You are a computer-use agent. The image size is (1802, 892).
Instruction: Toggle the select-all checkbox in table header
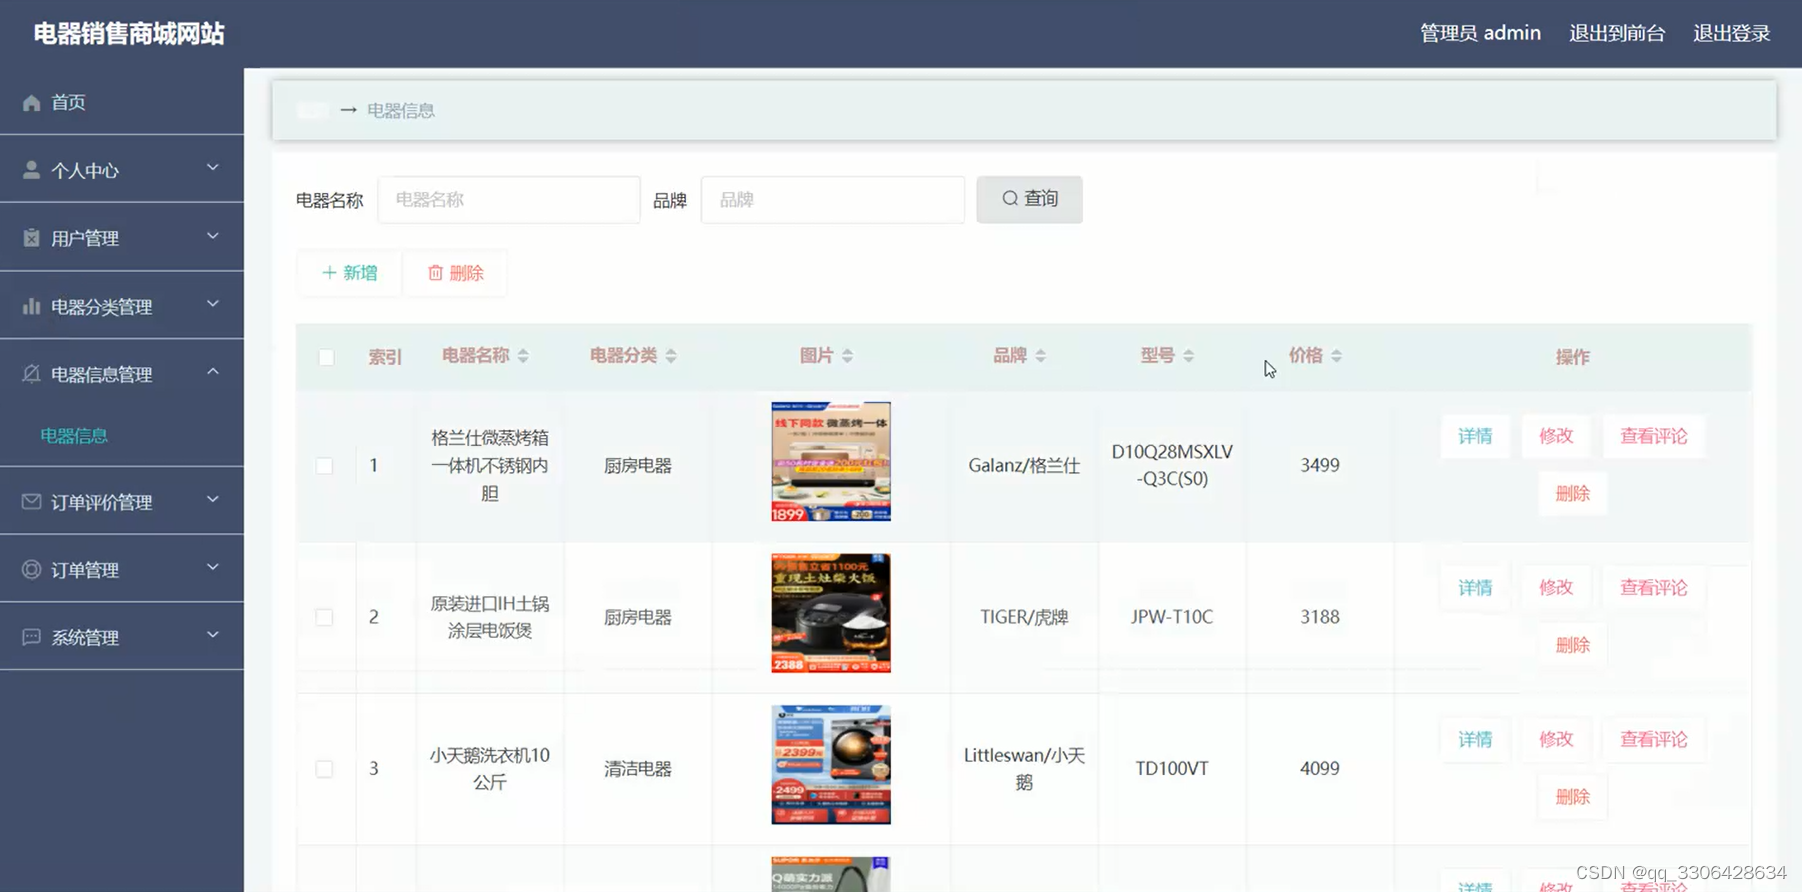326,357
